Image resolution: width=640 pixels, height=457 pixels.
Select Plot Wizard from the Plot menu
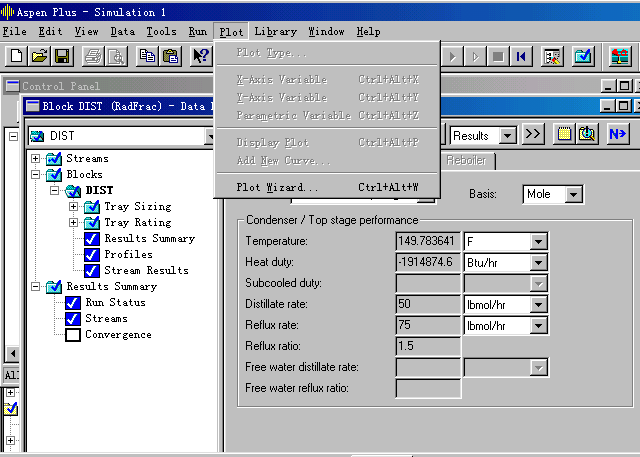click(x=278, y=187)
